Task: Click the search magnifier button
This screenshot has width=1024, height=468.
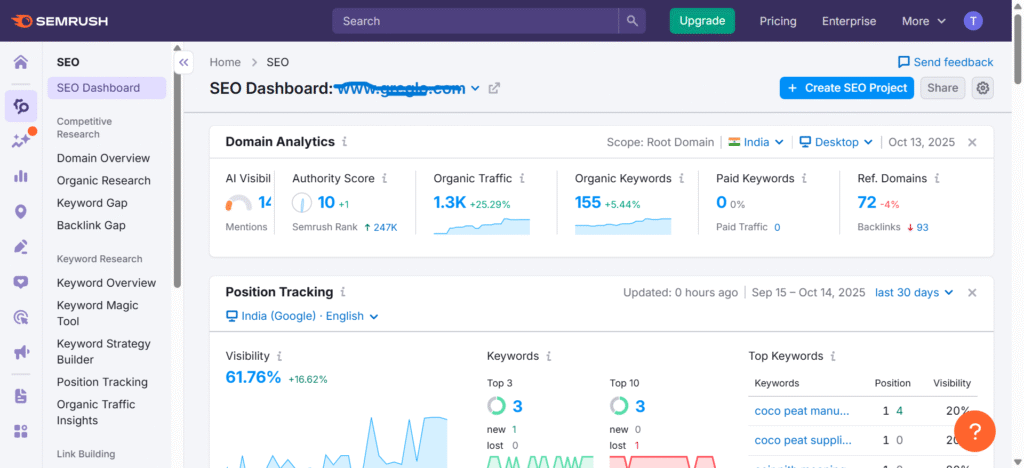Action: click(x=632, y=21)
